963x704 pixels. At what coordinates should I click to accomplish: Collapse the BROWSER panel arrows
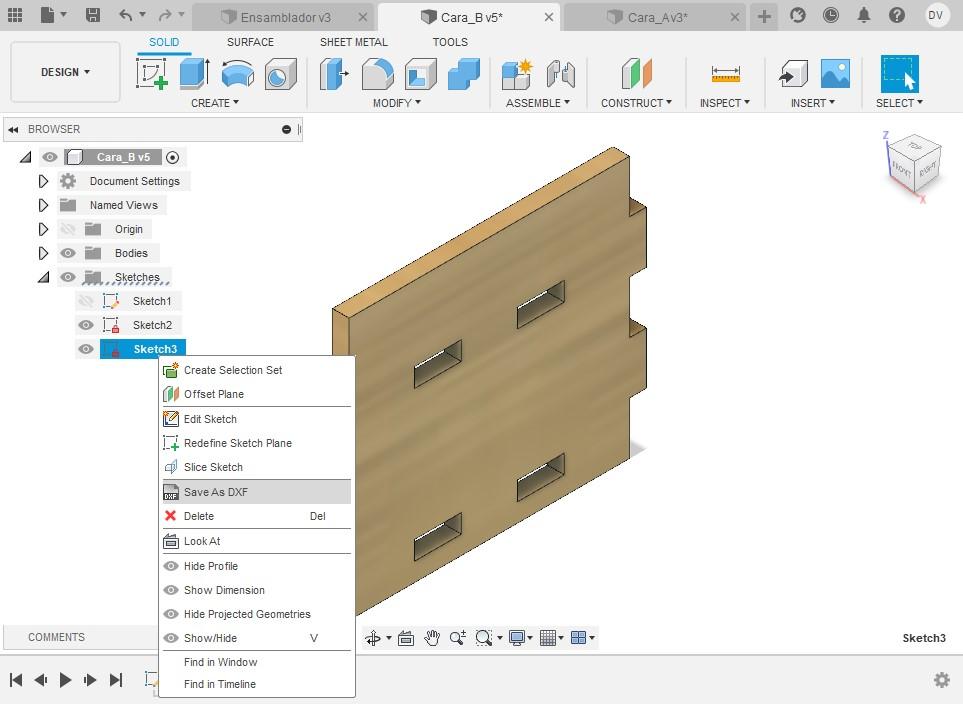pos(13,130)
